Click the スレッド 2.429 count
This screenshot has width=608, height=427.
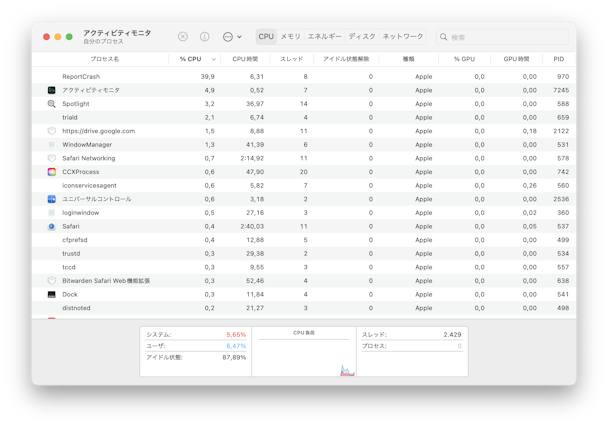tap(452, 334)
